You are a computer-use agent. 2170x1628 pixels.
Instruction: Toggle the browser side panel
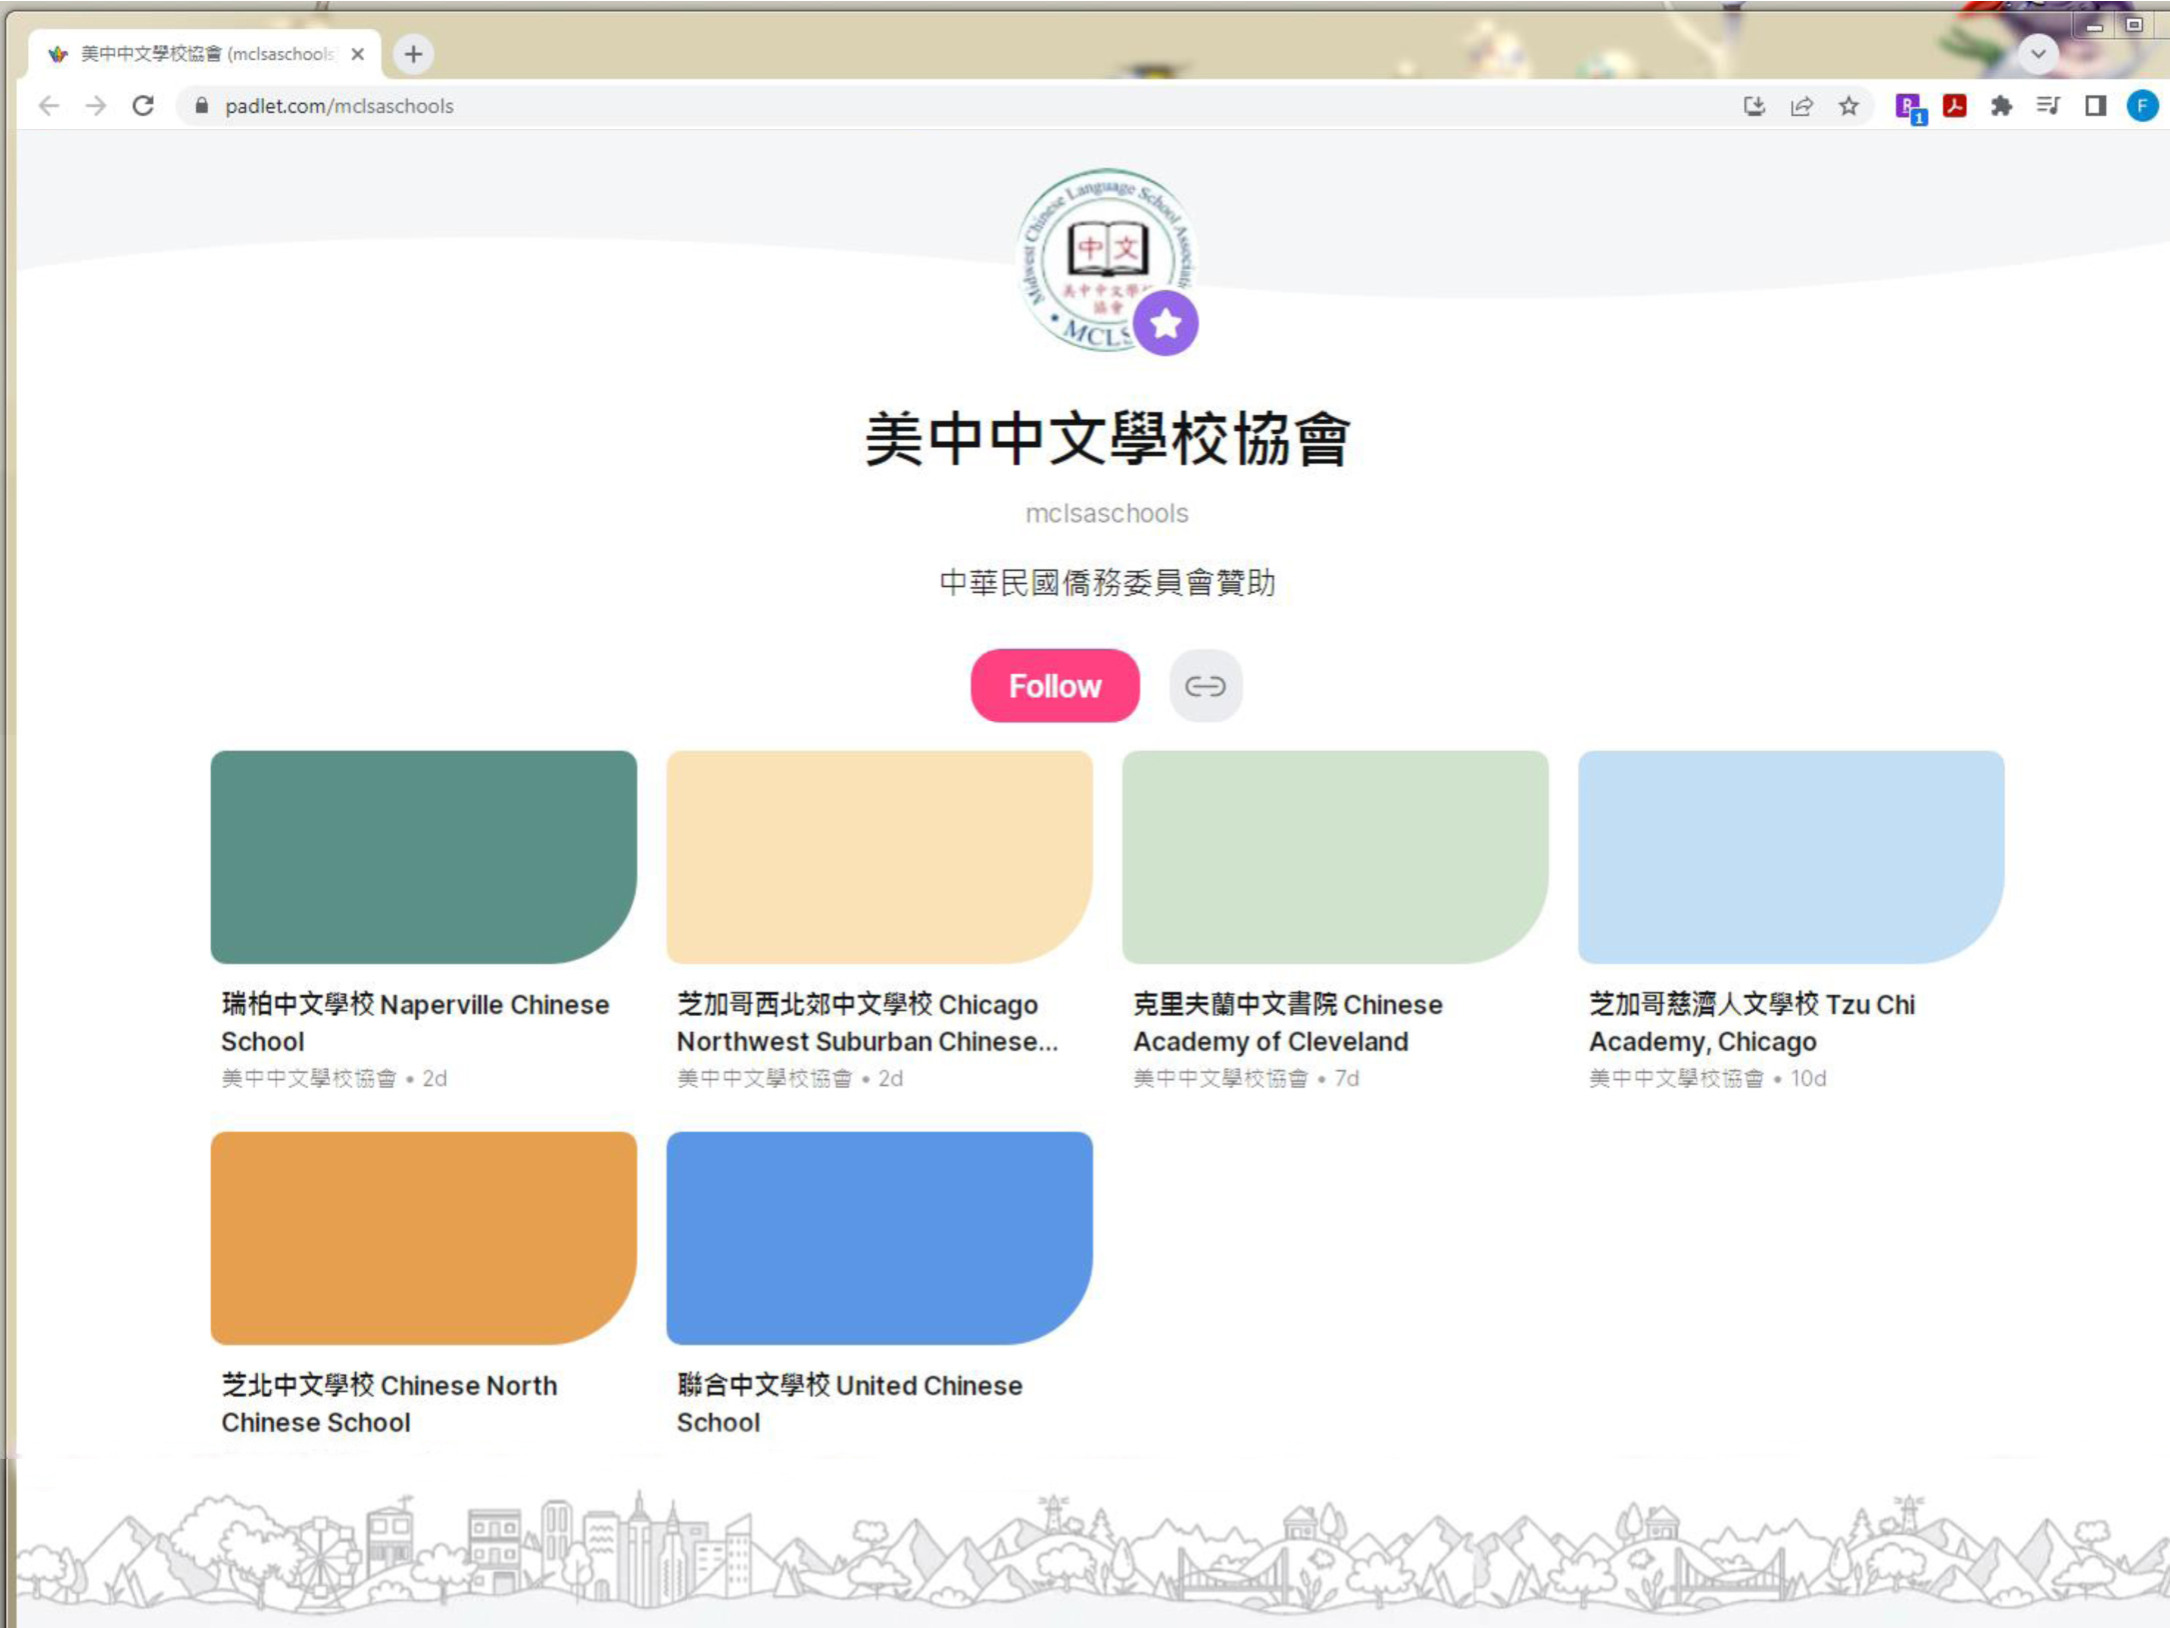(x=2095, y=106)
